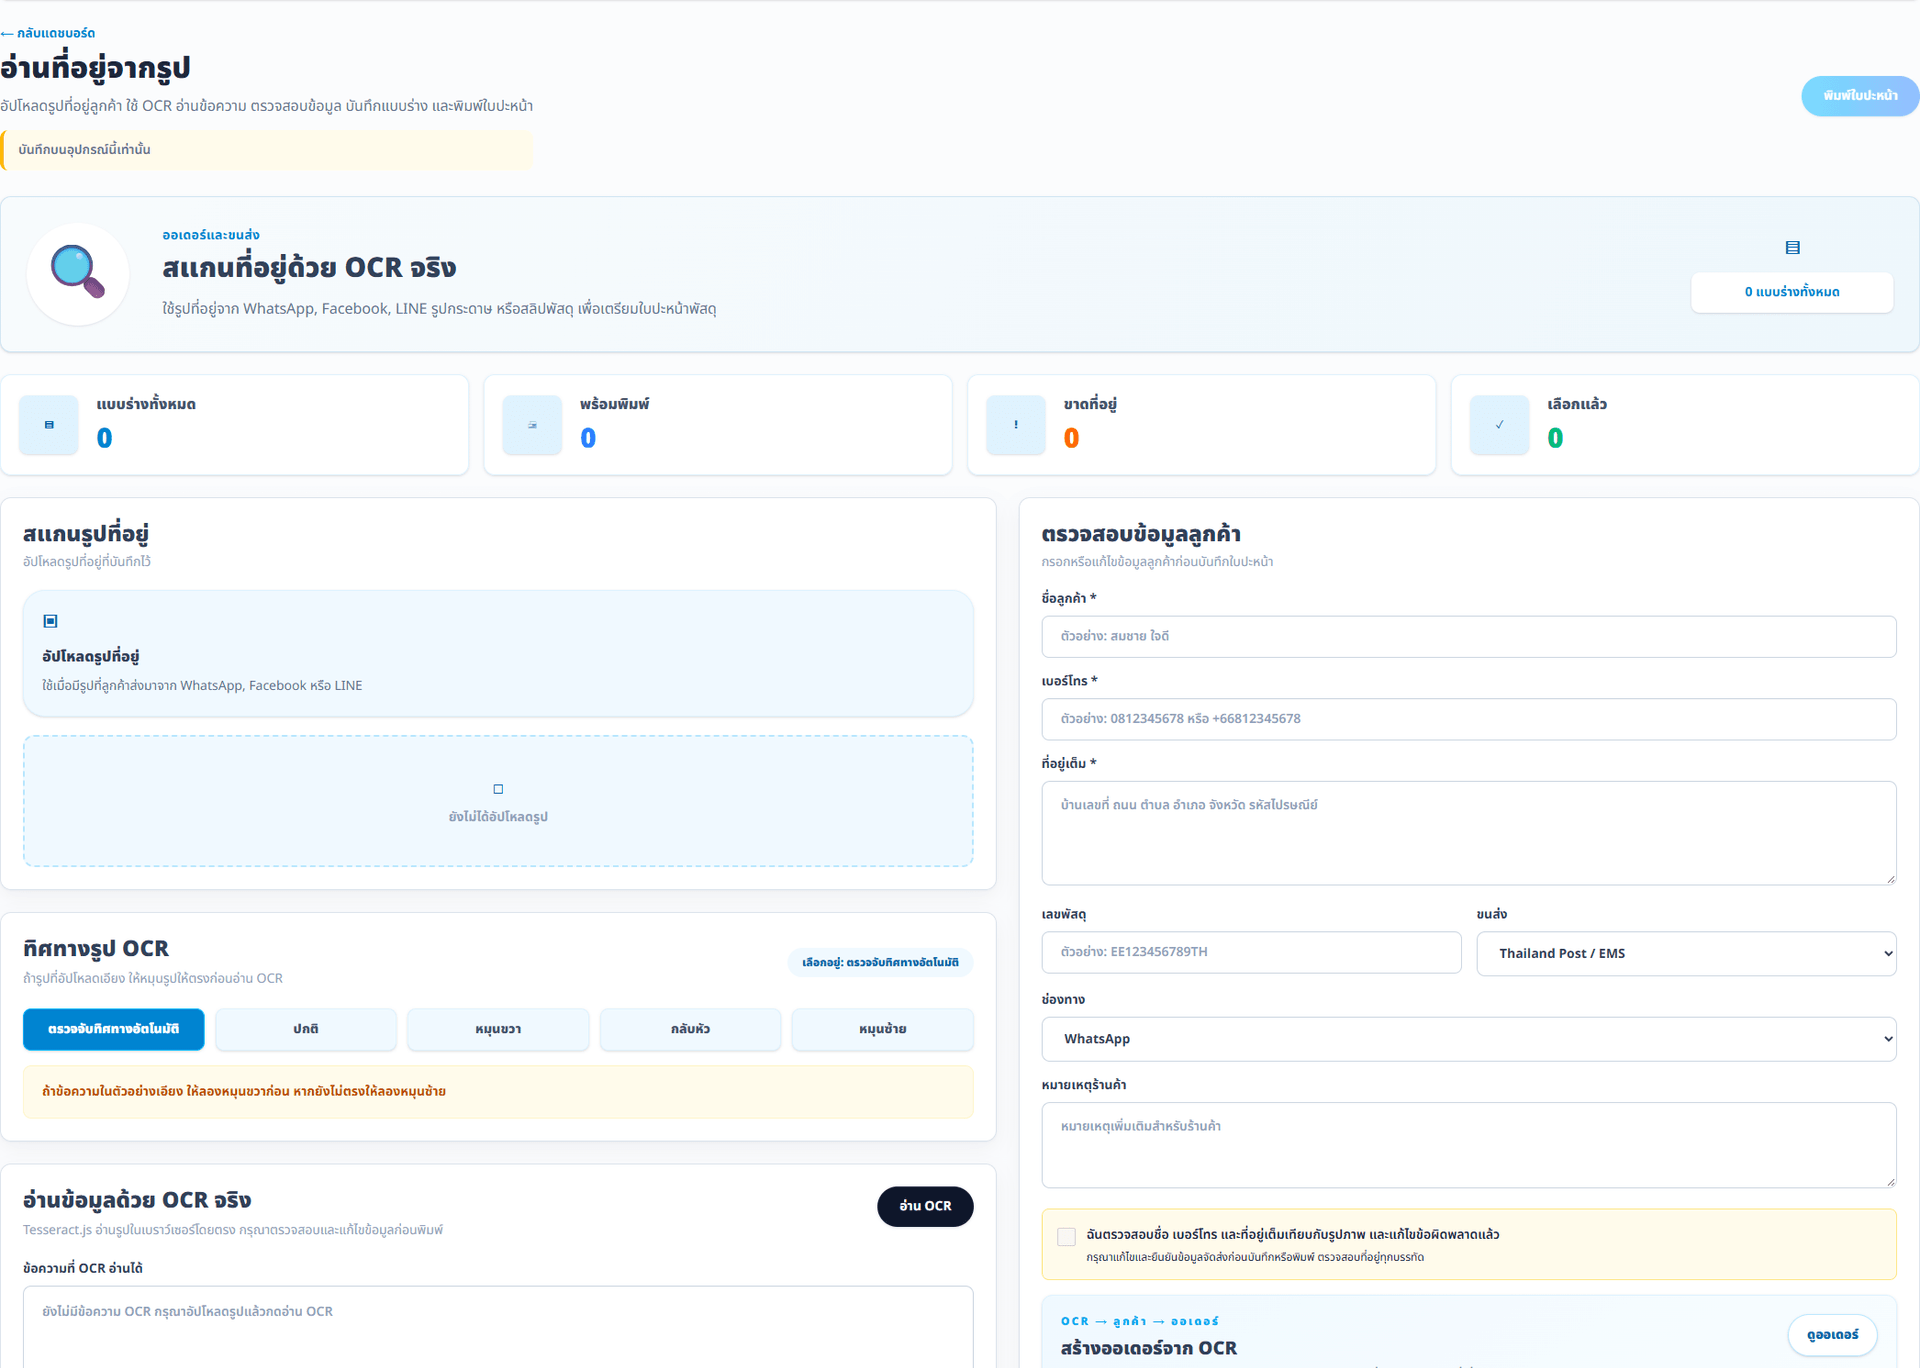Open the ขนส่ง Thailand Post / EMS dropdown
The image size is (1920, 1368).
tap(1686, 953)
